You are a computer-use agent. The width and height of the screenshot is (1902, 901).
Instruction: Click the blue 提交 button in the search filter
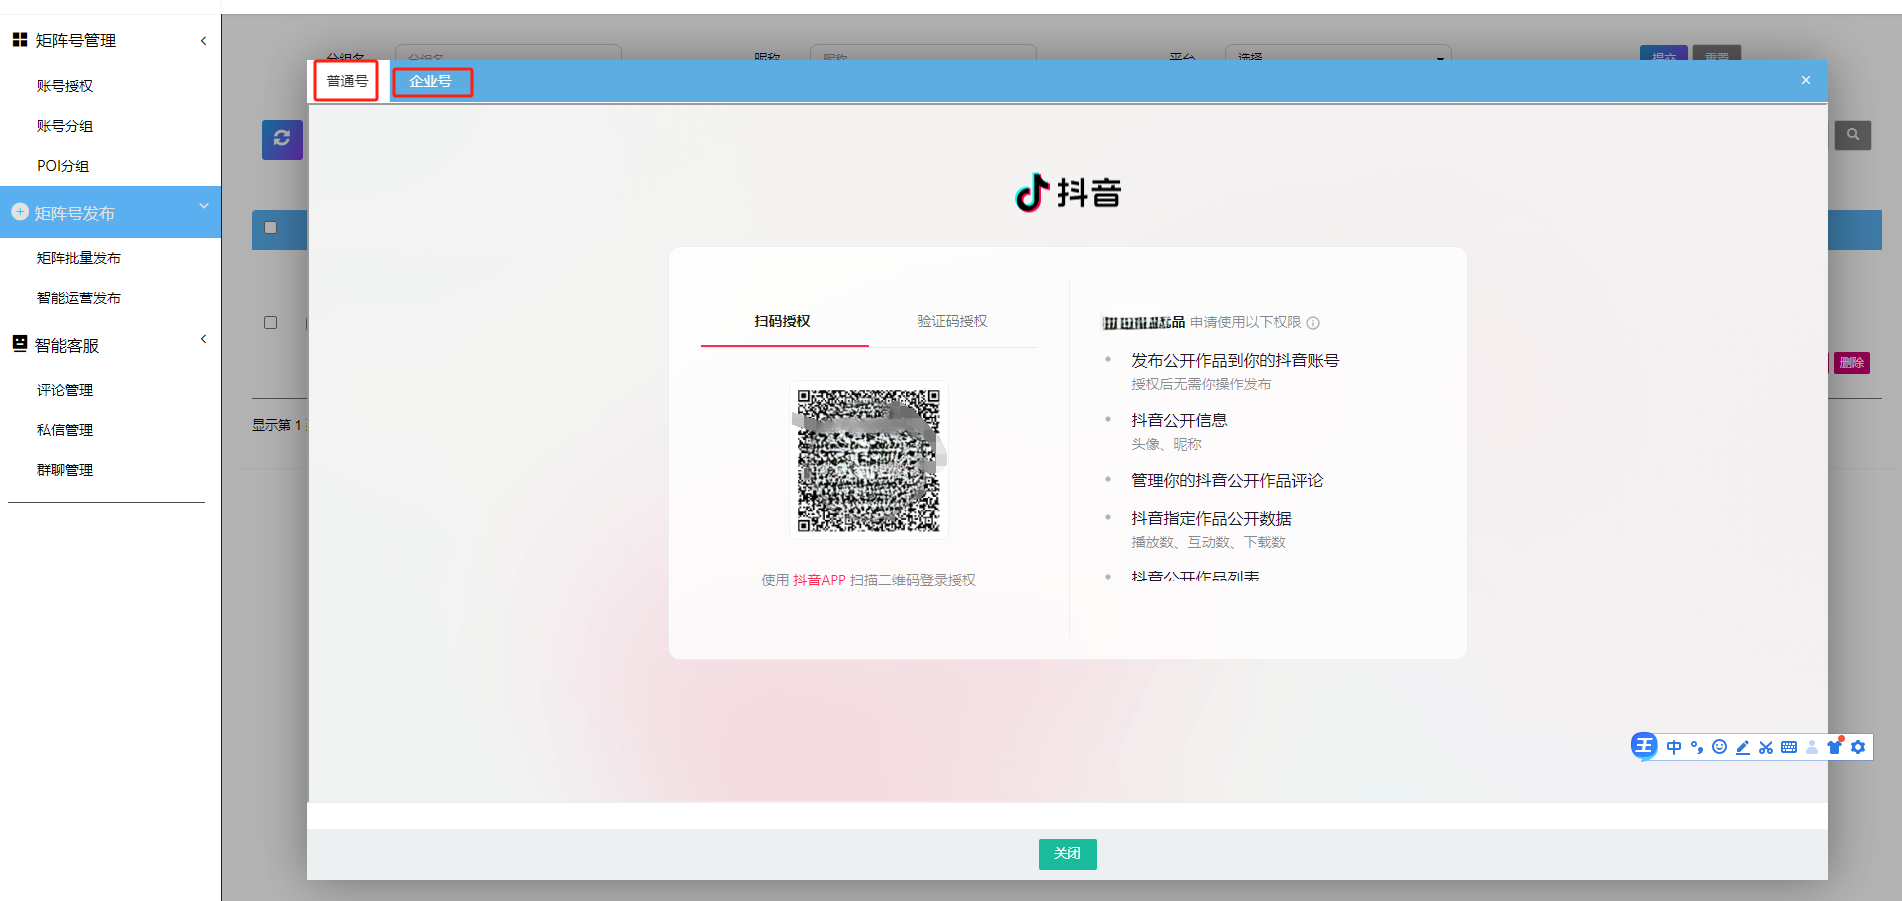(x=1664, y=54)
